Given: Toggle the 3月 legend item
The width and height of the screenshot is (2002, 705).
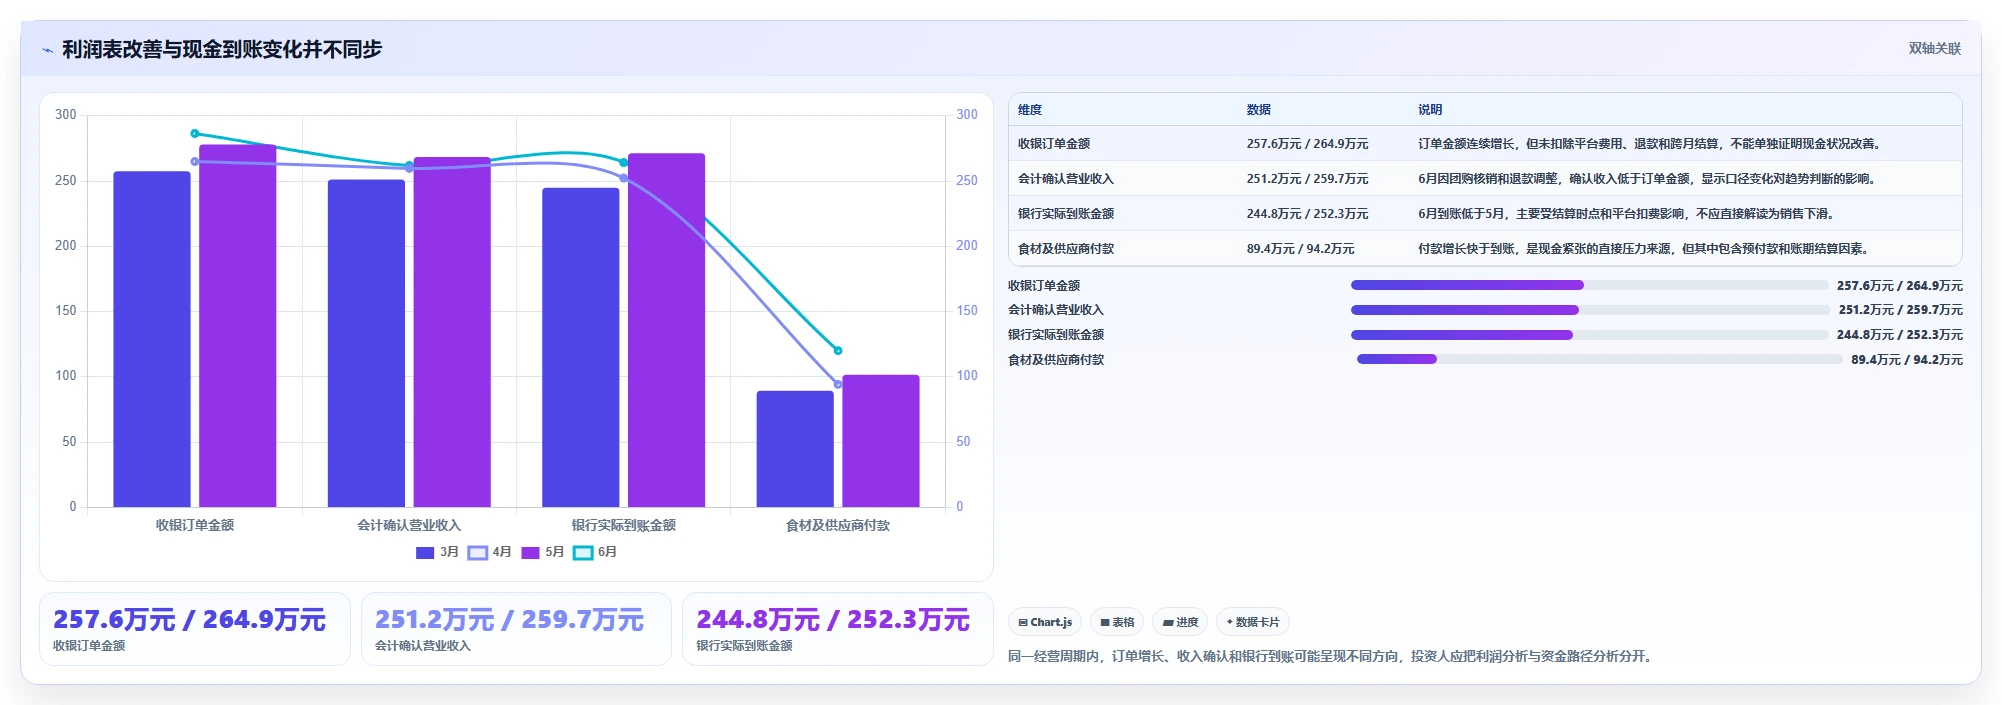Looking at the screenshot, I should pos(437,552).
